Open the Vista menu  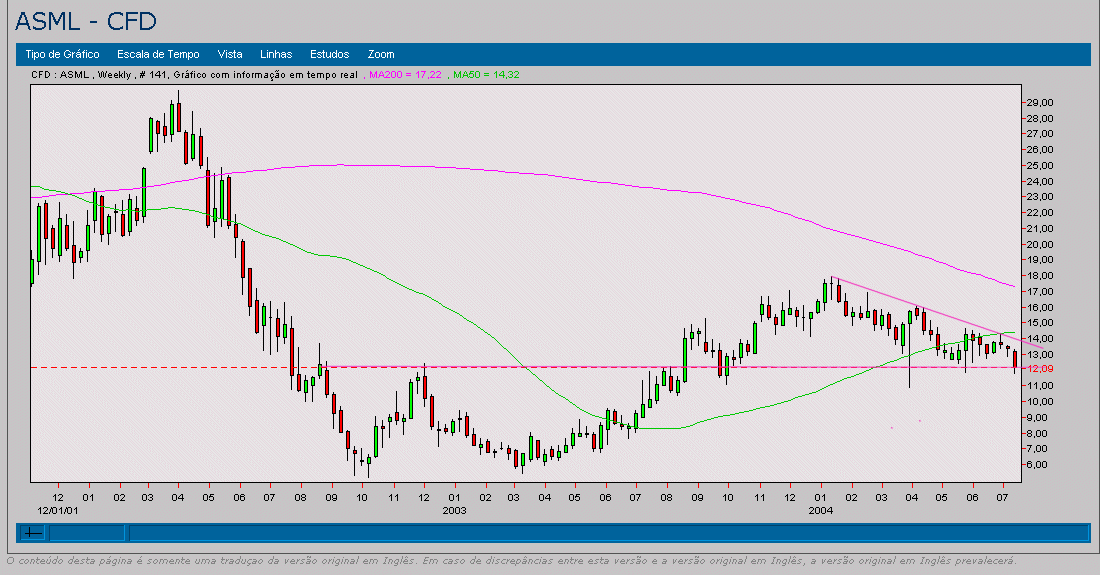(230, 54)
